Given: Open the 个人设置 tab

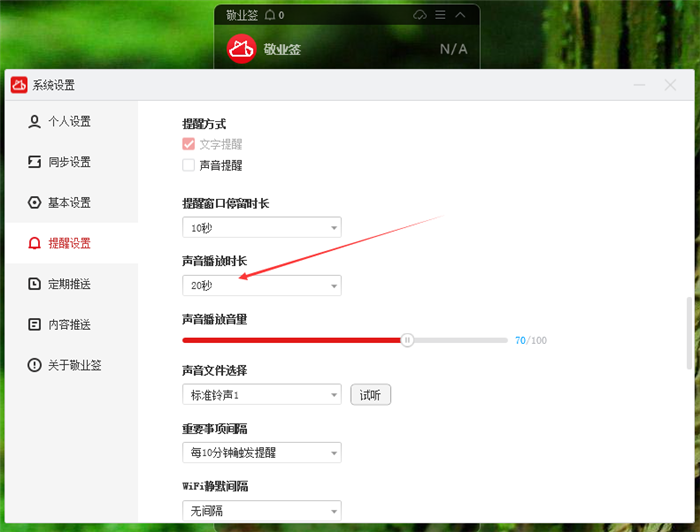Looking at the screenshot, I should coord(72,121).
